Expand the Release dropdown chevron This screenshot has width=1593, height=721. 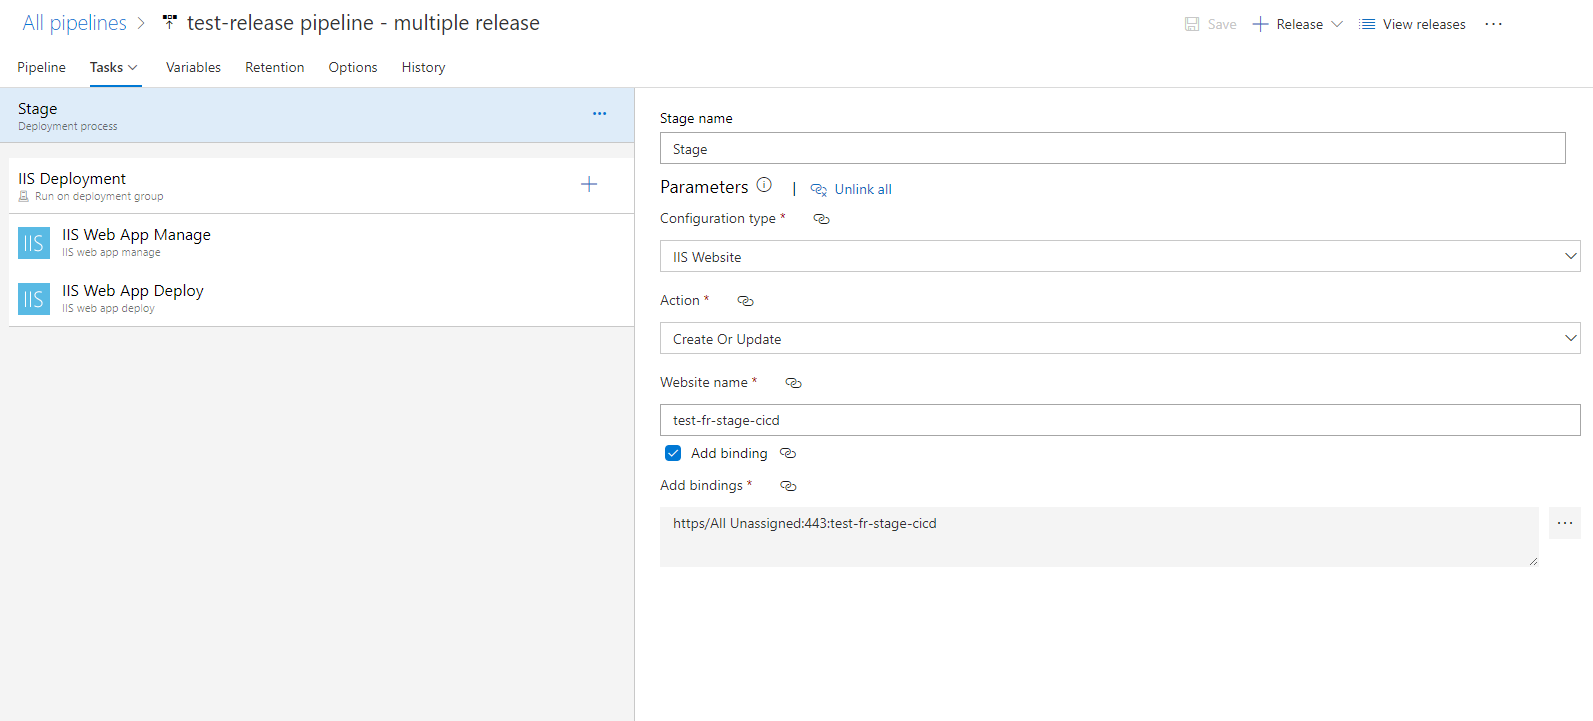pyautogui.click(x=1337, y=24)
